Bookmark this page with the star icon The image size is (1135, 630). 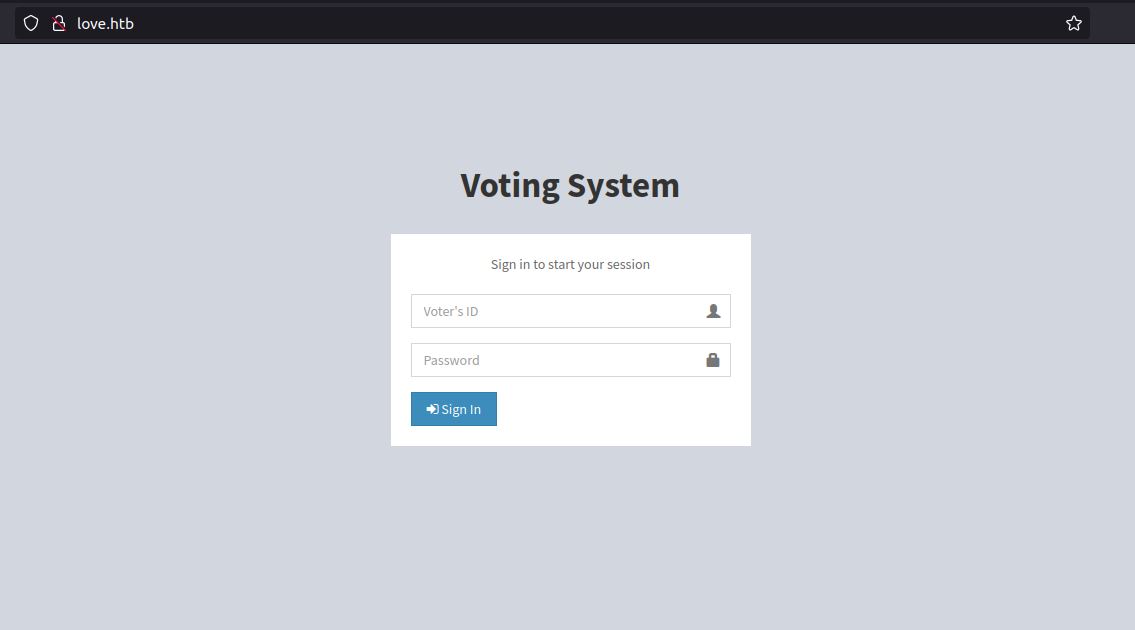[1073, 23]
